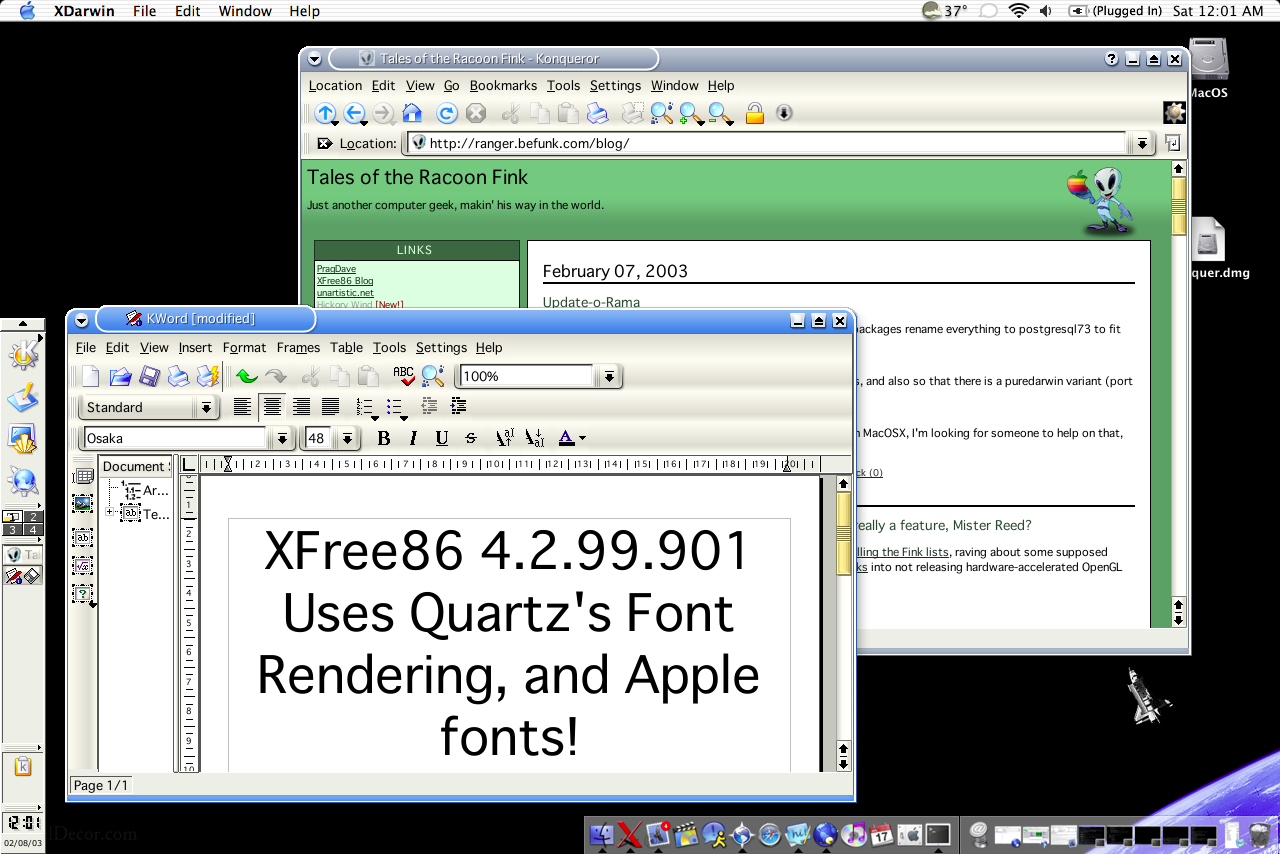Open the XFree86 Blog link

(x=345, y=281)
